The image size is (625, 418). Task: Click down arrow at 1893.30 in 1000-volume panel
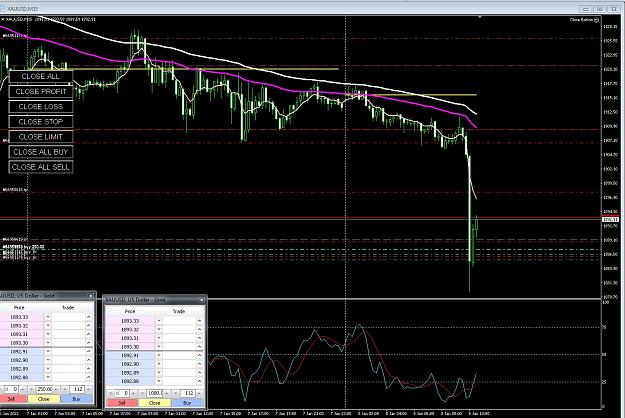click(x=159, y=347)
